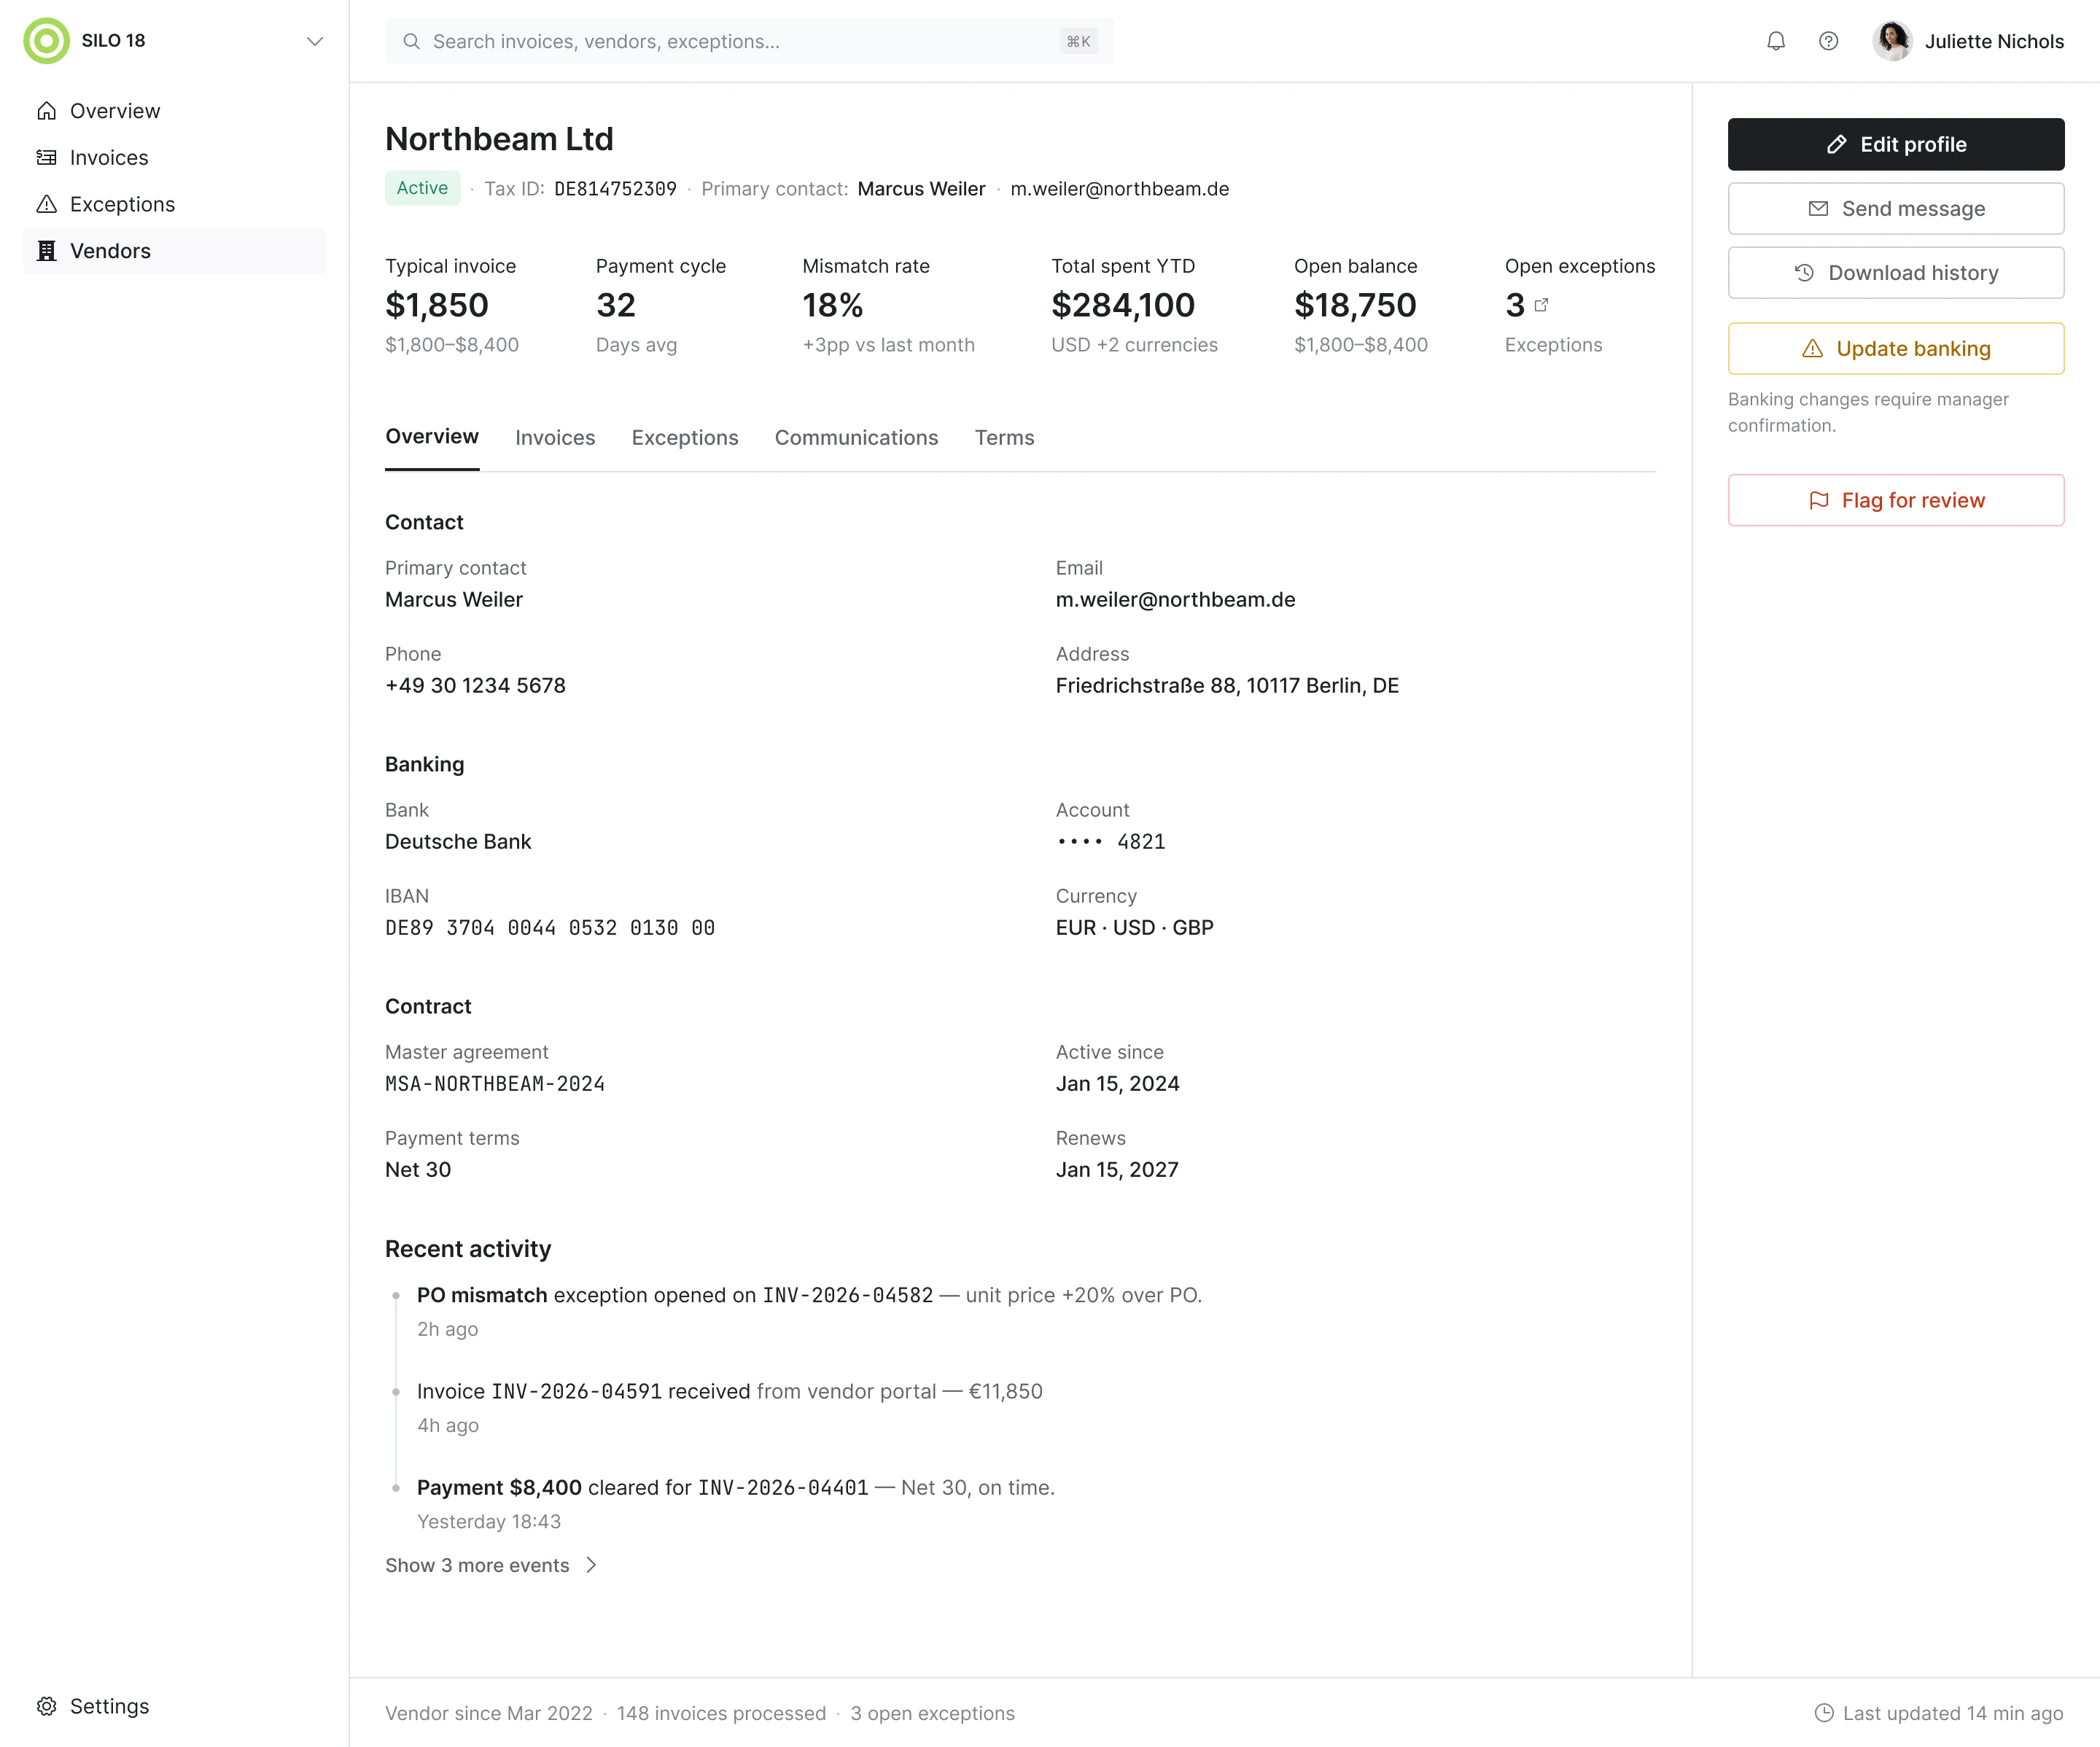2100x1747 pixels.
Task: Open external link icon next to Open exceptions
Action: point(1541,305)
